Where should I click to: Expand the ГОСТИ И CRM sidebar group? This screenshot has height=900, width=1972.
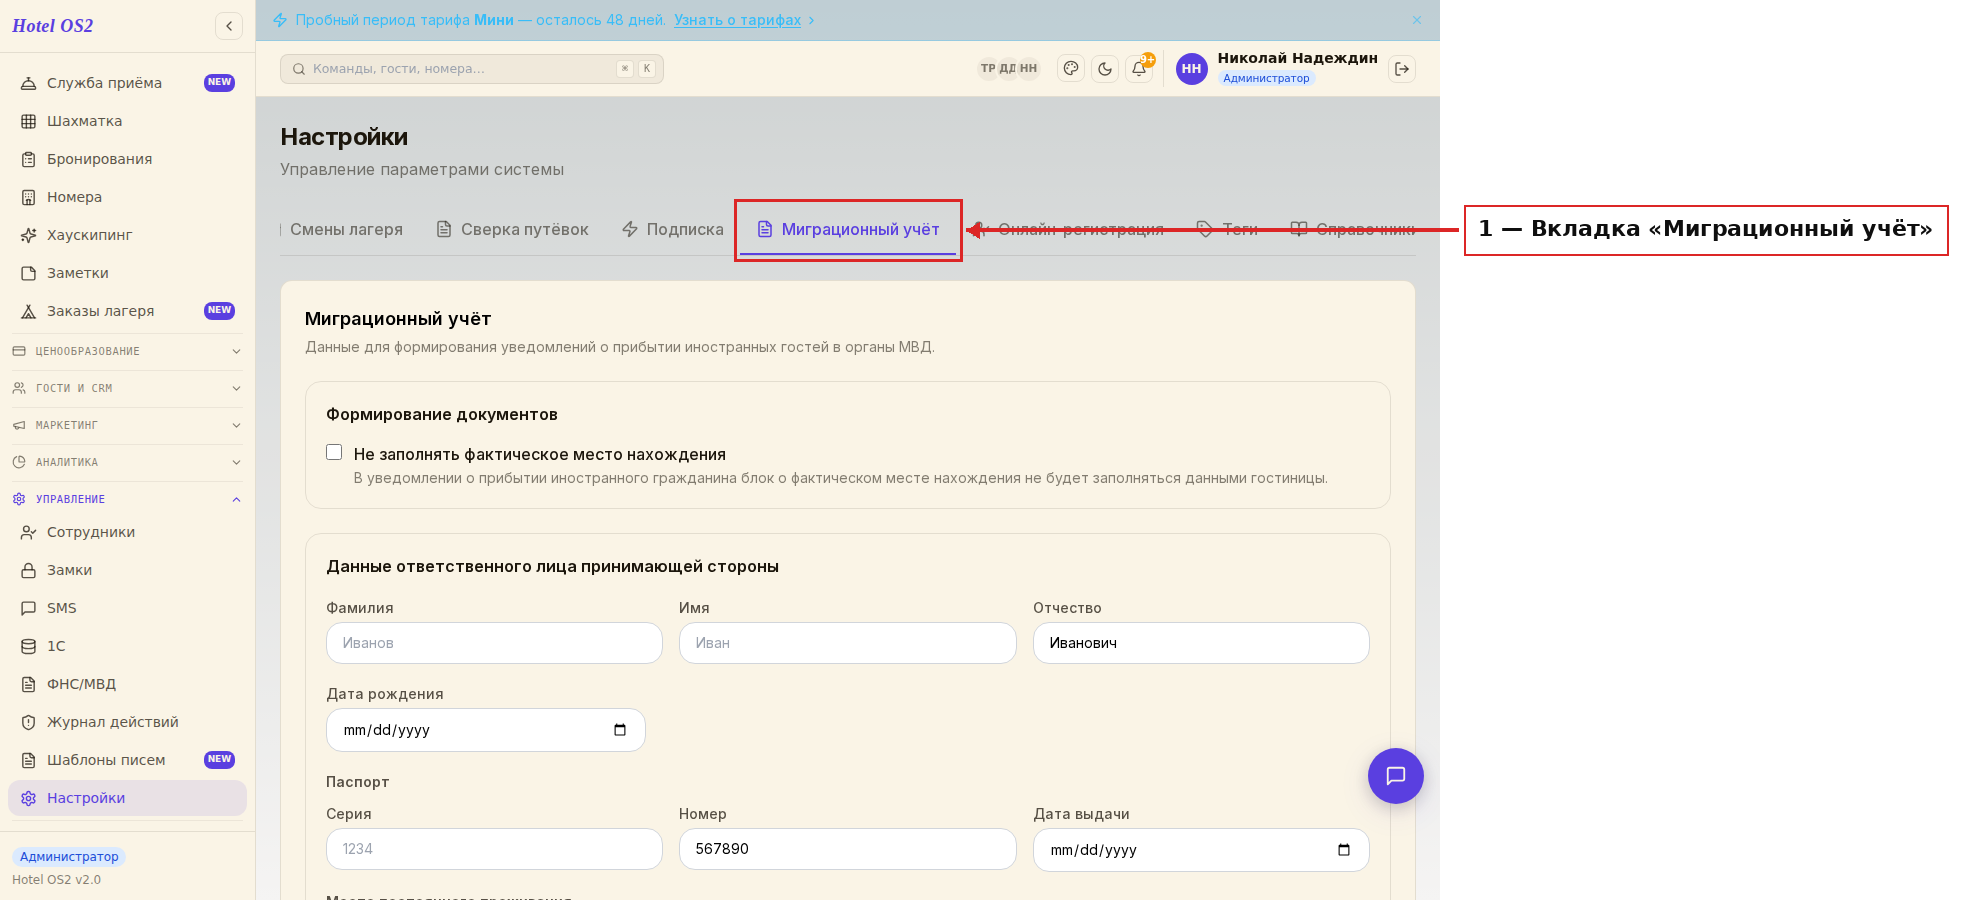point(127,388)
